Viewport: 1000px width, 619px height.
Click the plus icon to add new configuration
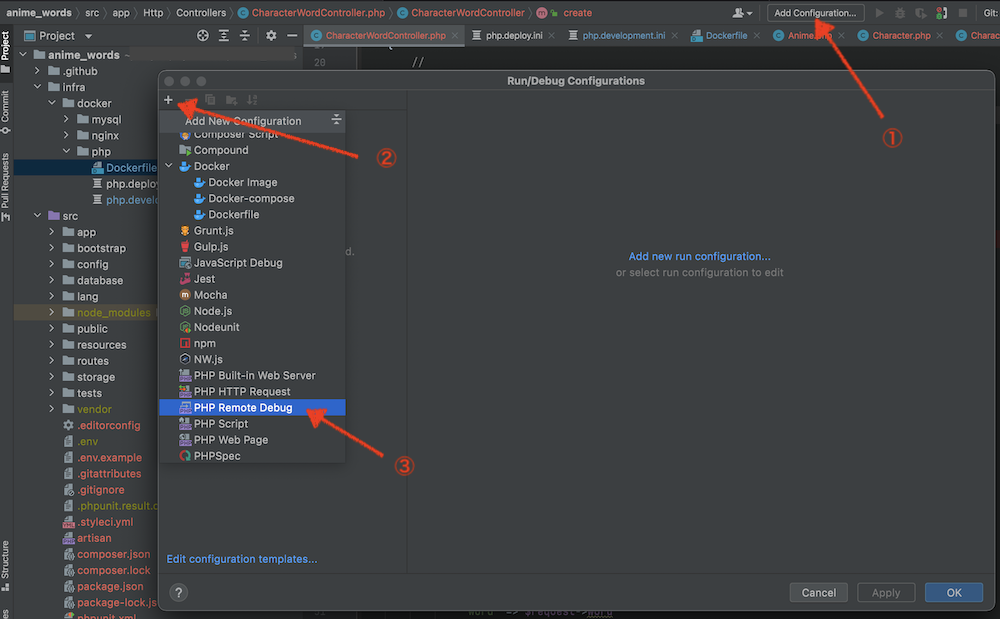click(168, 100)
